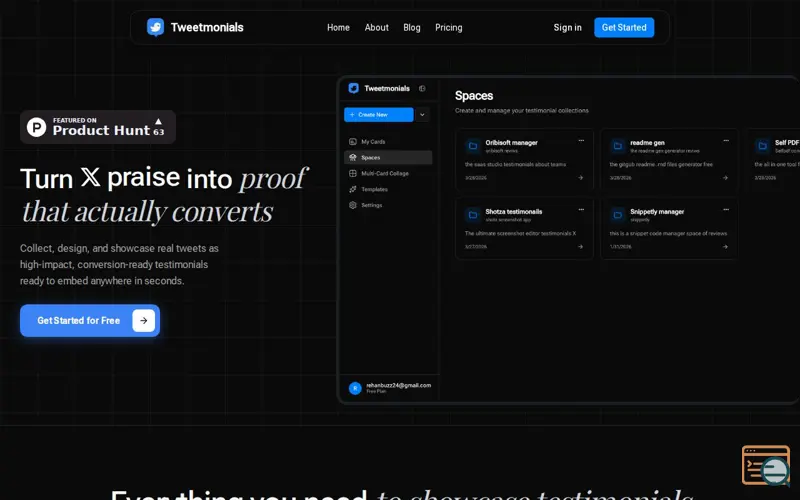This screenshot has width=800, height=500.
Task: Click the Templates wand icon
Action: tap(353, 189)
